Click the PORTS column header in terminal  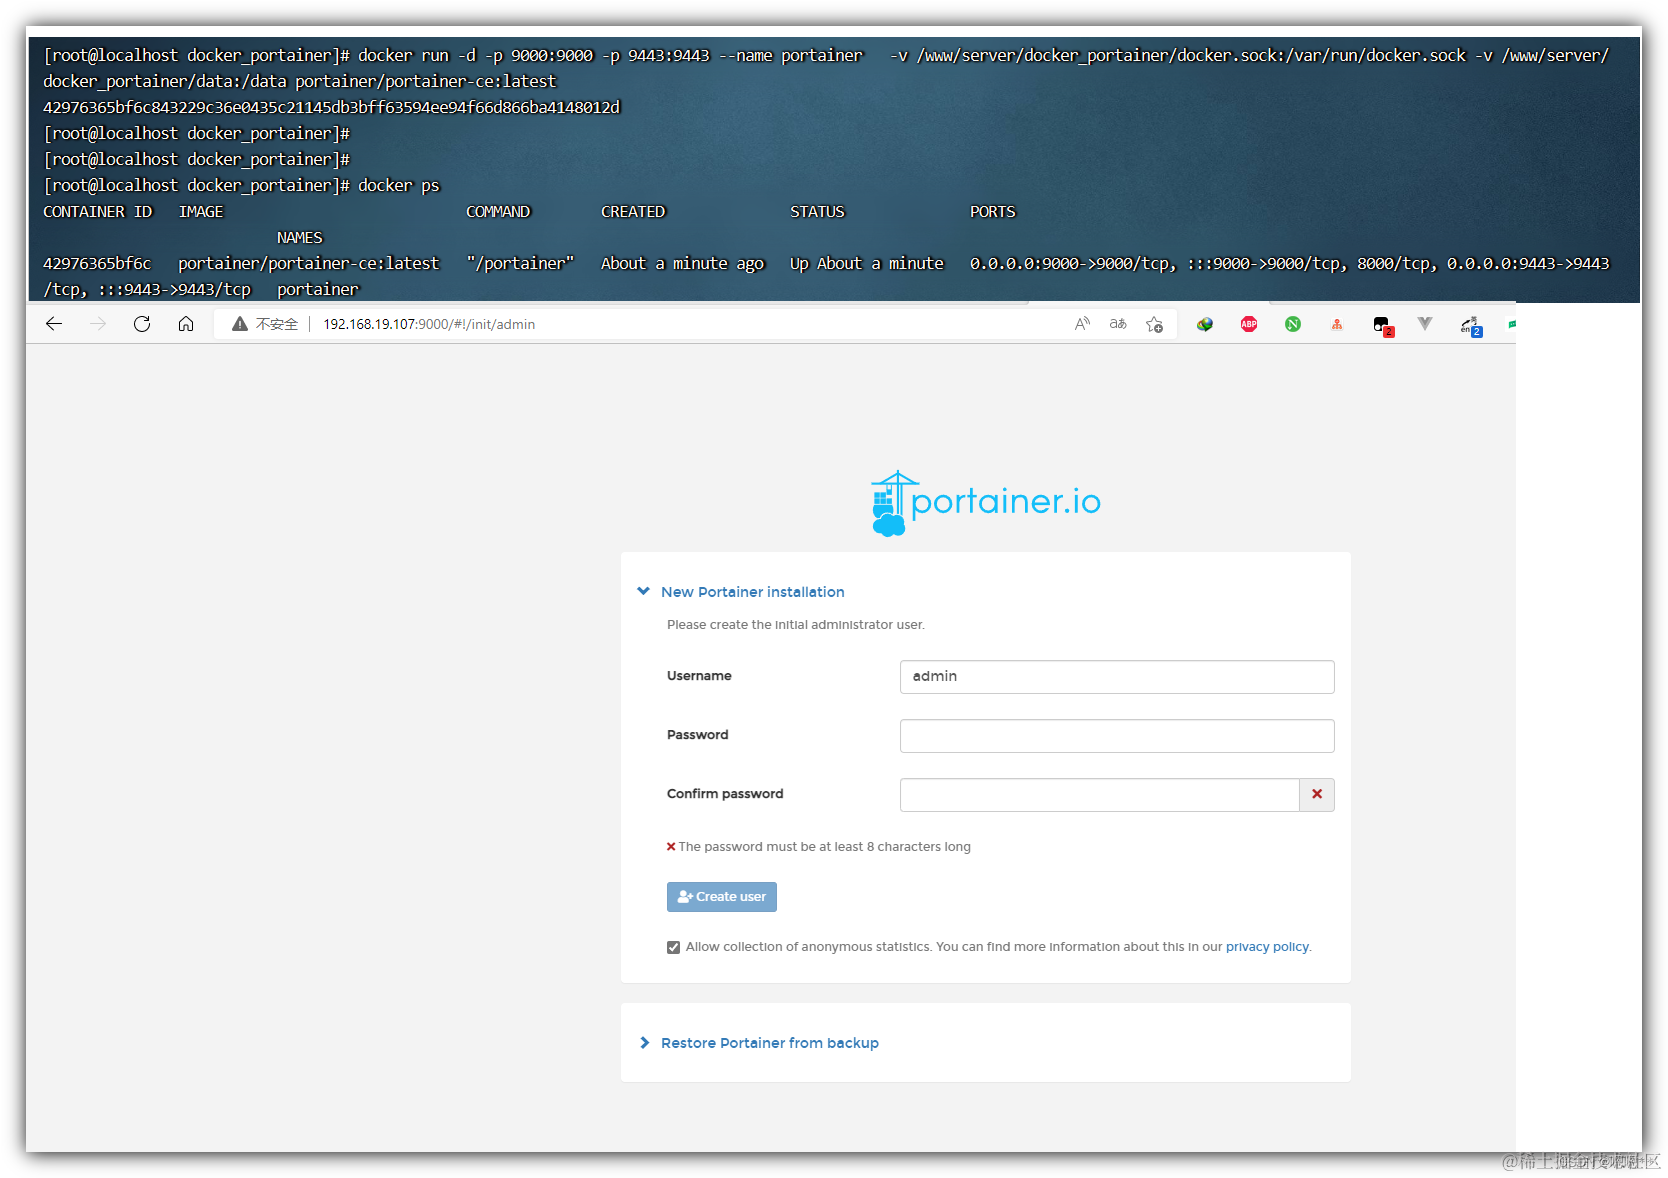point(992,212)
